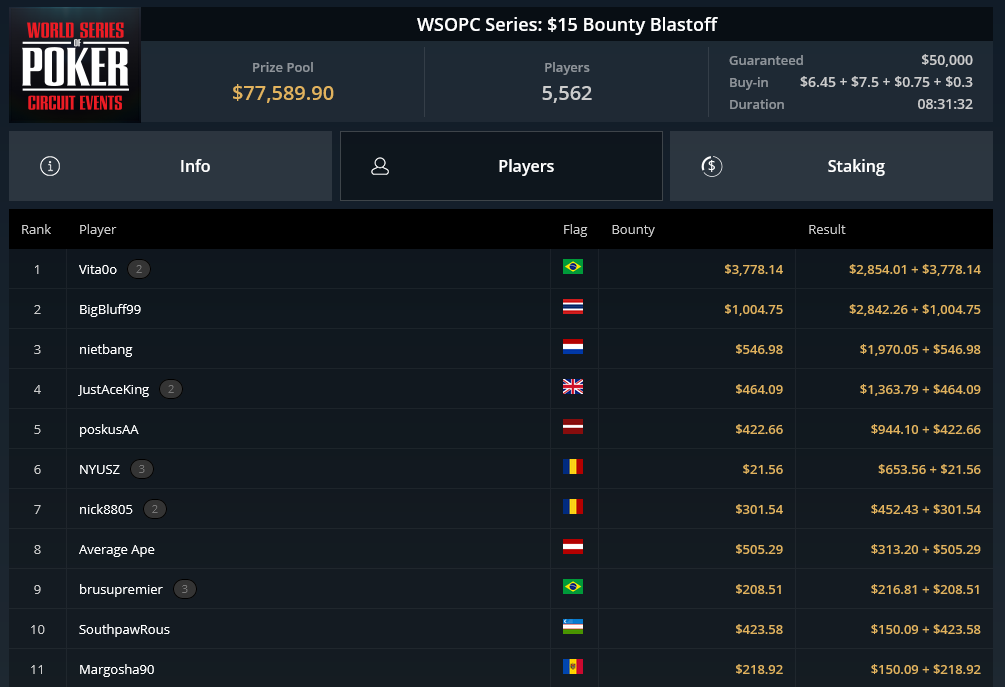
Task: Click the re-entry badge next to NYUSZ
Action: 142,469
